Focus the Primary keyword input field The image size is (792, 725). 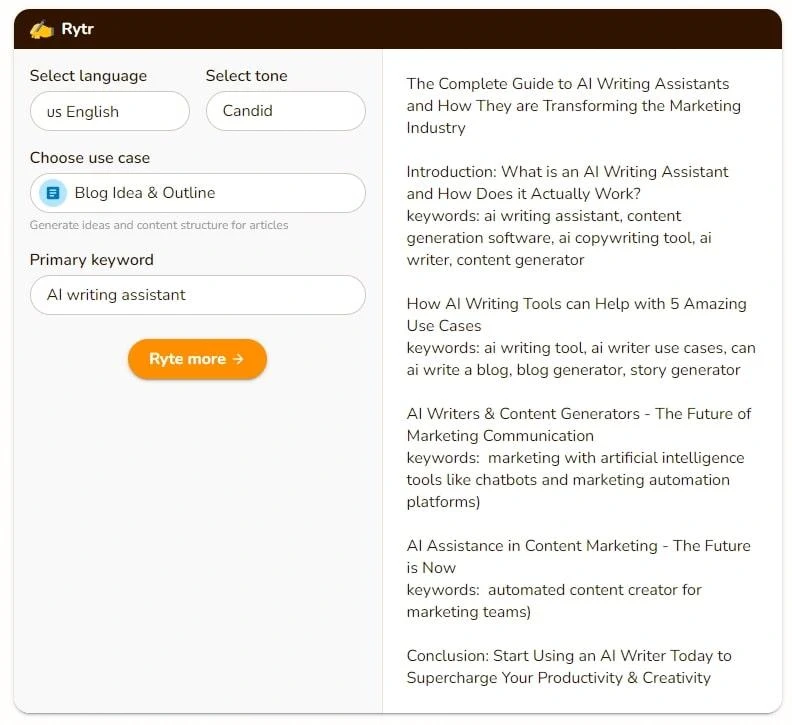pos(197,295)
